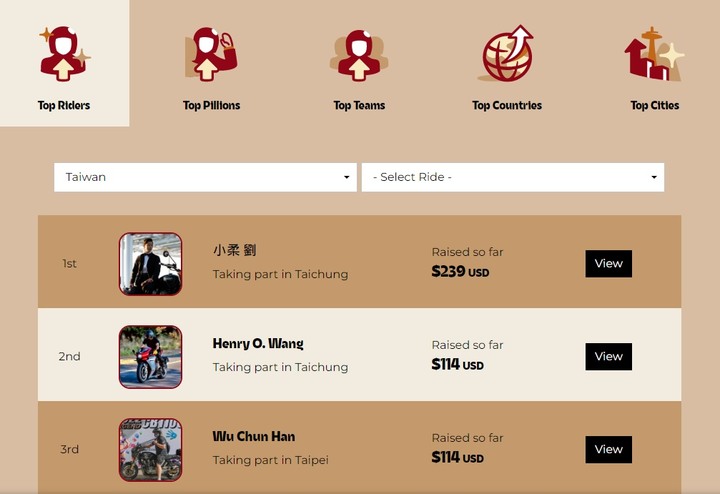This screenshot has width=720, height=494.
Task: Switch to the Top Pillions tab label
Action: (x=211, y=105)
